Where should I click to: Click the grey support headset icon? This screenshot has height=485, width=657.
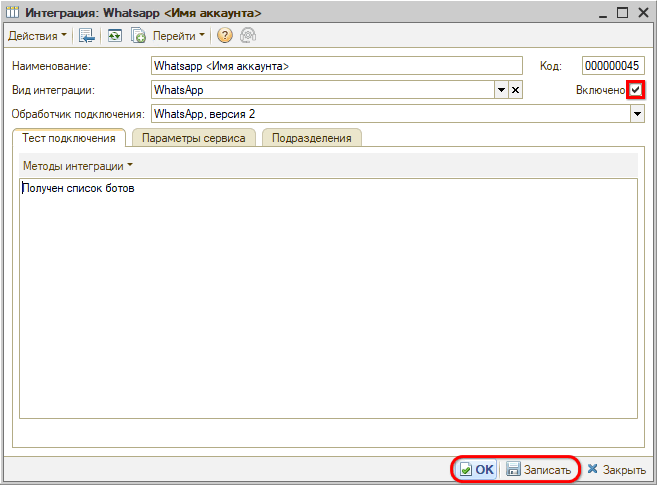click(247, 36)
